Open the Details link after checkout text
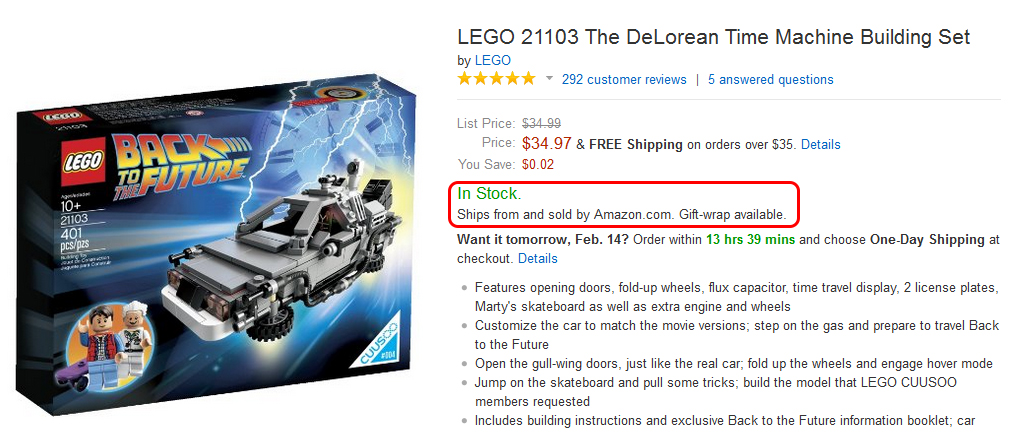 pyautogui.click(x=537, y=259)
